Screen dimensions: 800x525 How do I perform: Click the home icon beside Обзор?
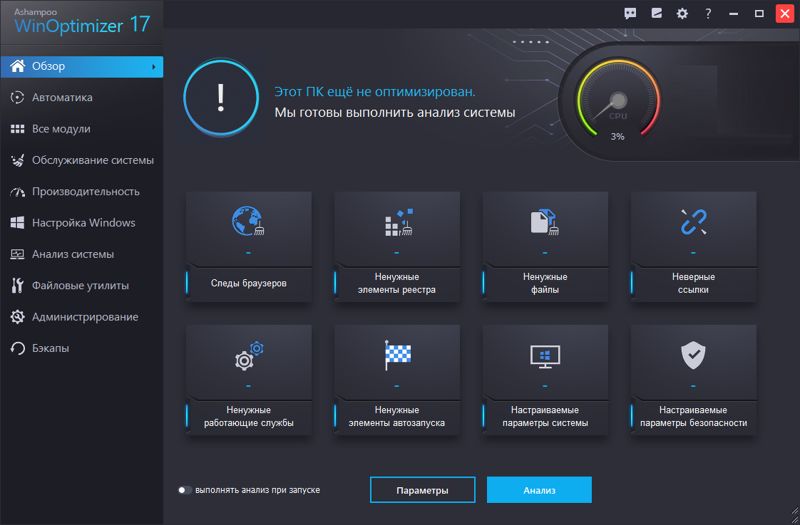(x=17, y=66)
